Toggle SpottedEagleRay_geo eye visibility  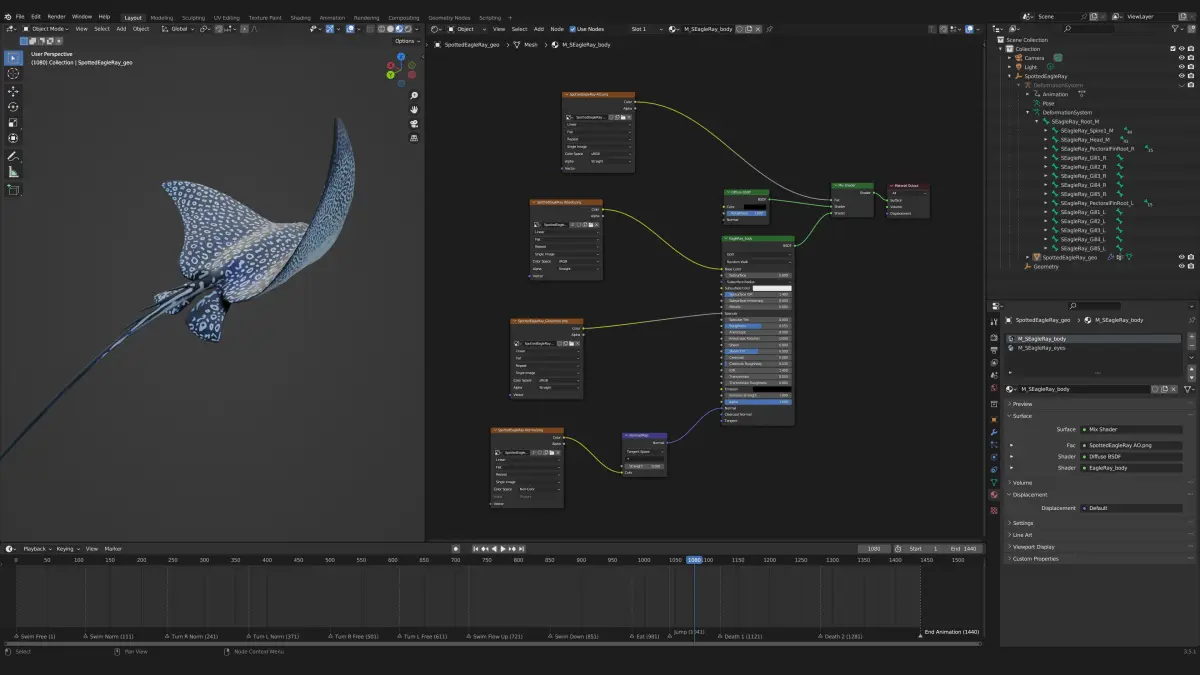(1182, 257)
